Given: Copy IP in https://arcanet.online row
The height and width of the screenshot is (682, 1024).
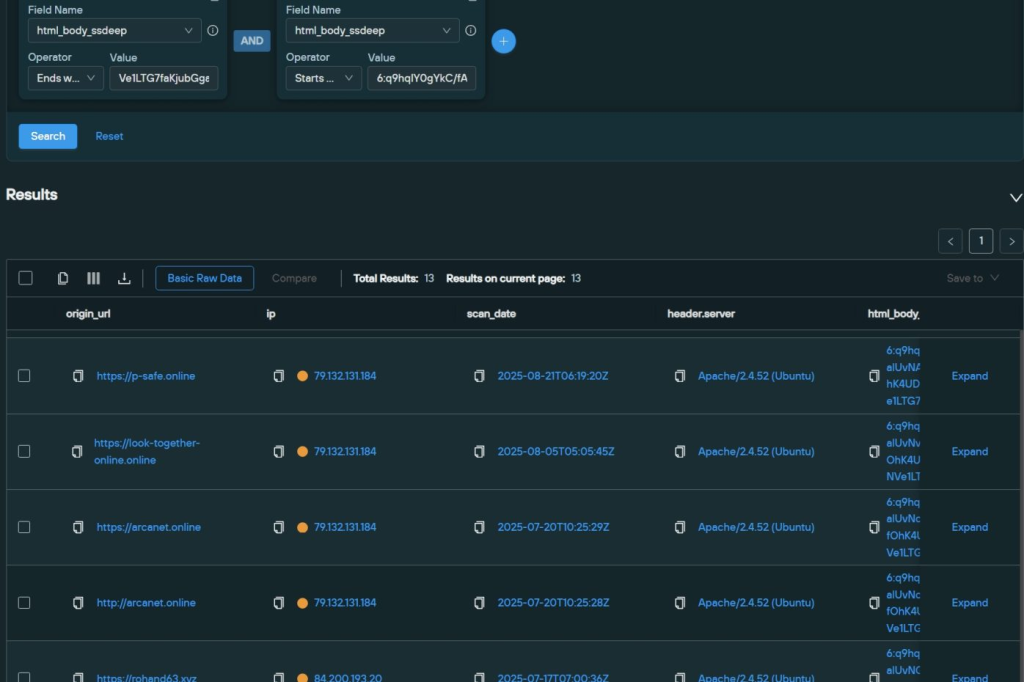Looking at the screenshot, I should [279, 527].
